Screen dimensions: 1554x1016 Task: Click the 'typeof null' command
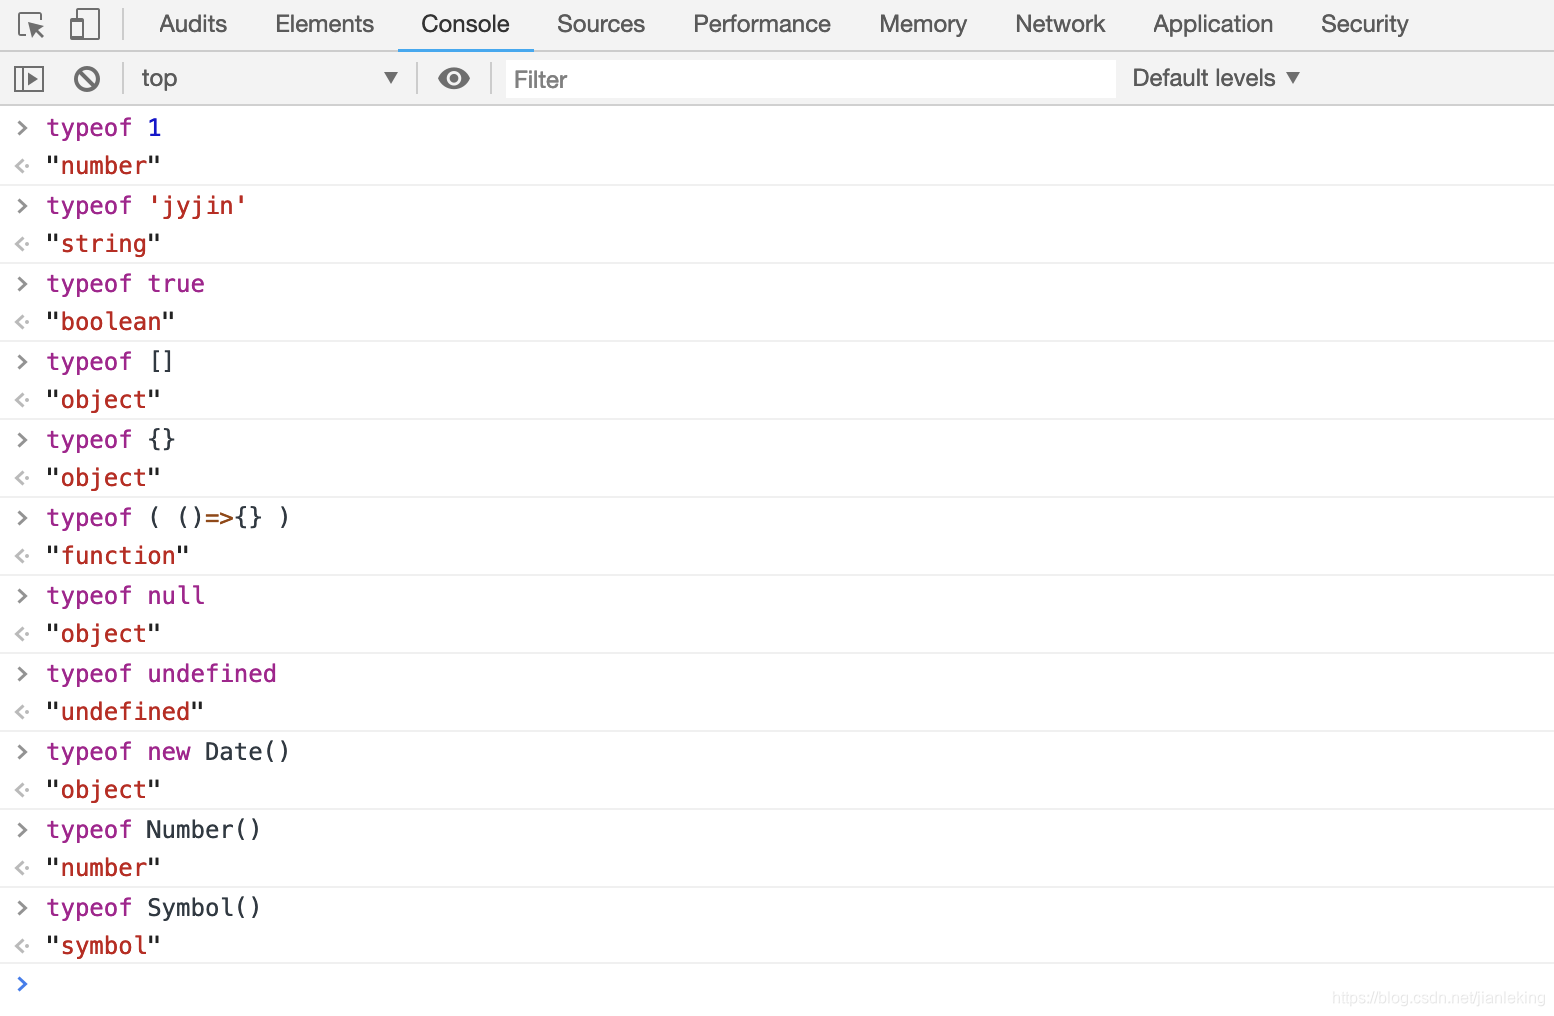(126, 596)
